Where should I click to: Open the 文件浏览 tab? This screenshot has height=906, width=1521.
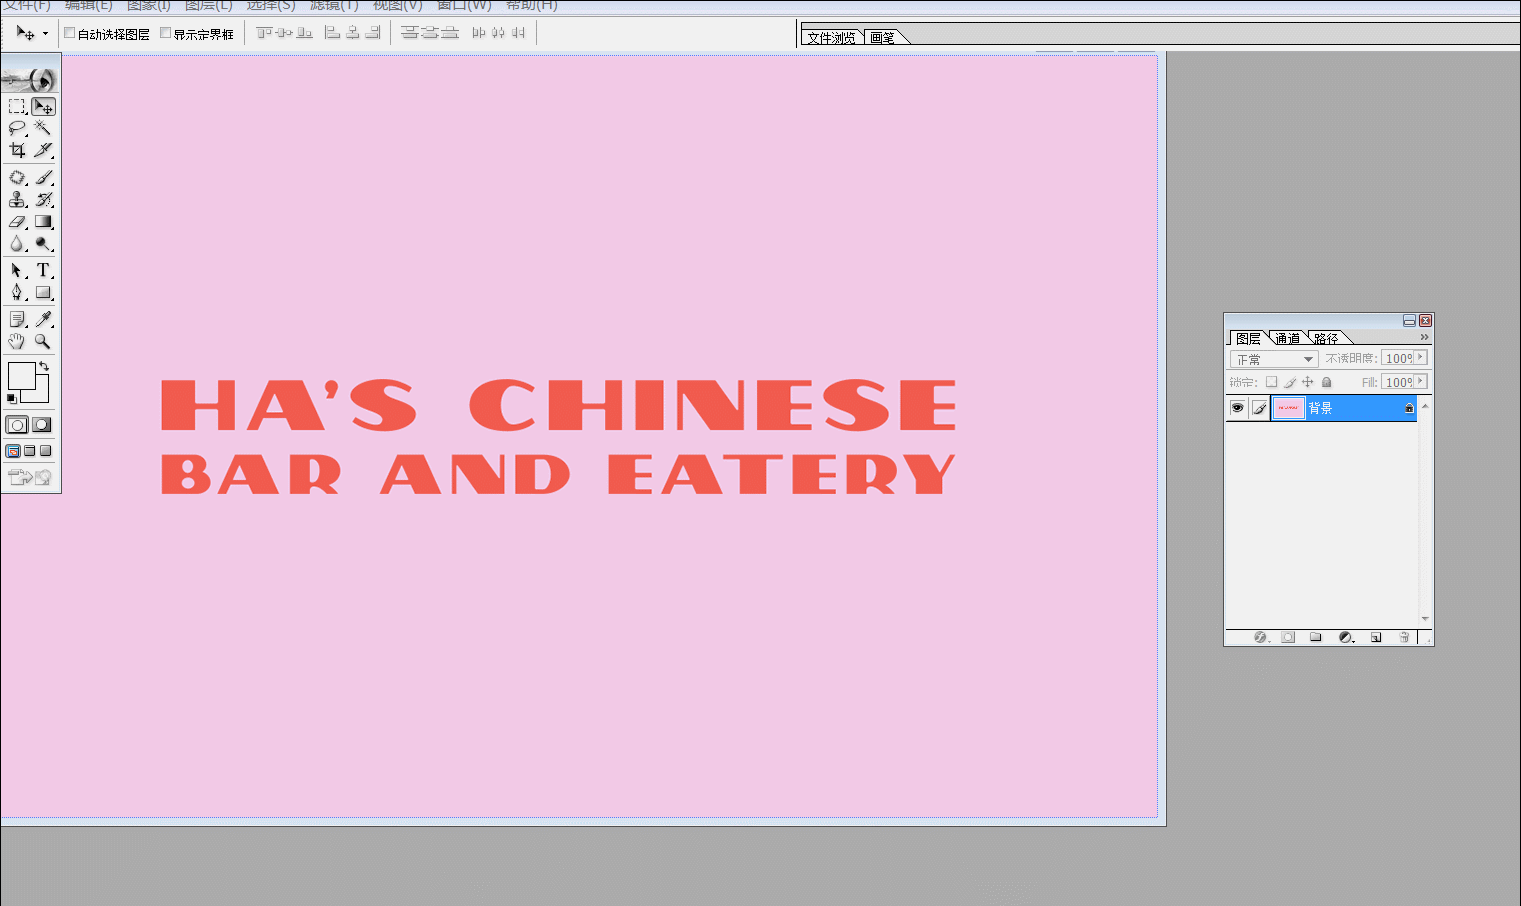tap(831, 37)
